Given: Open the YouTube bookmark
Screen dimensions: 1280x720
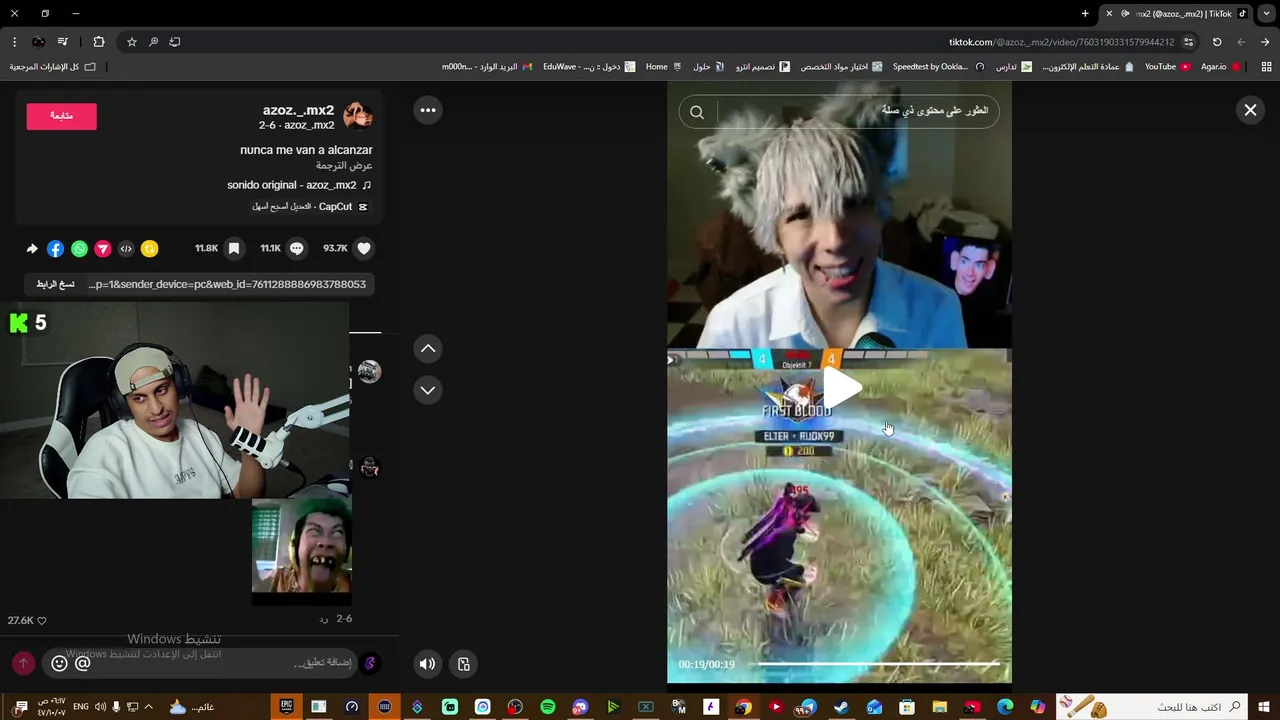Looking at the screenshot, I should click(1167, 67).
